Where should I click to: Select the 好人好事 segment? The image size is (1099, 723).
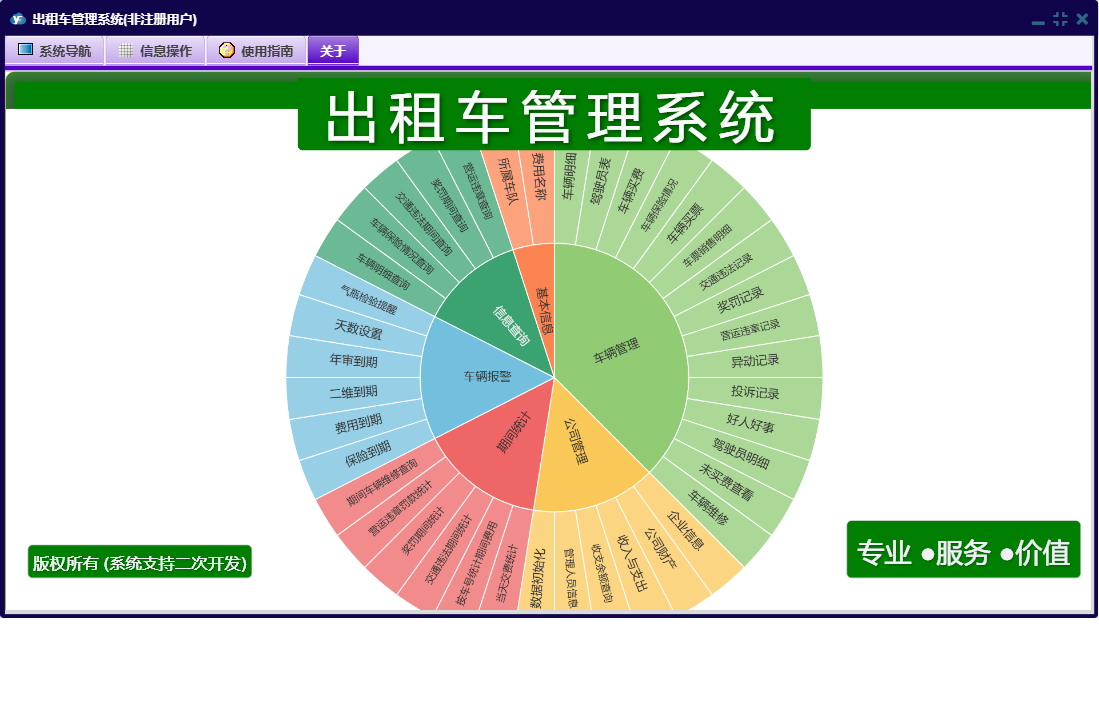(x=750, y=422)
